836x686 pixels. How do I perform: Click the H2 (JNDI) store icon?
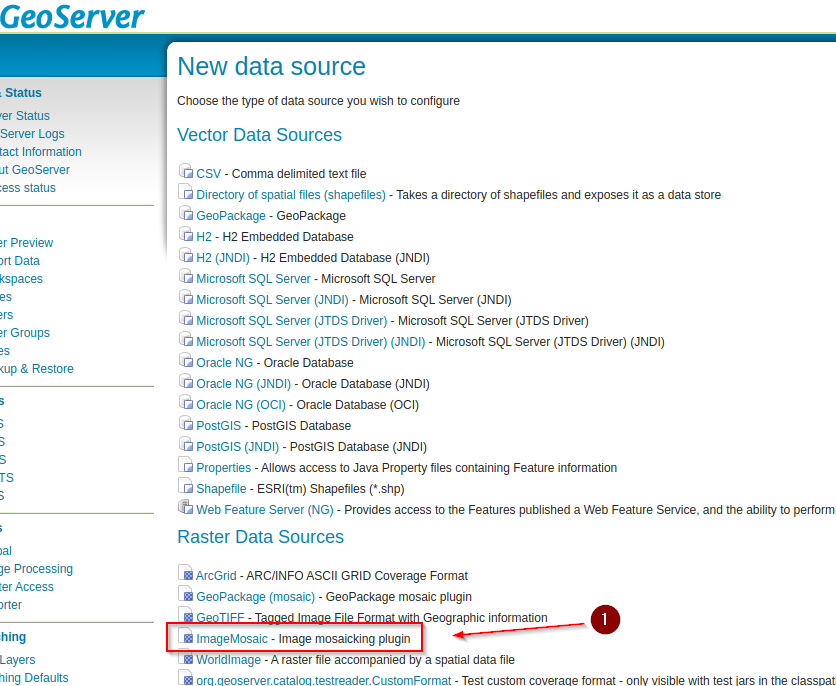click(186, 255)
